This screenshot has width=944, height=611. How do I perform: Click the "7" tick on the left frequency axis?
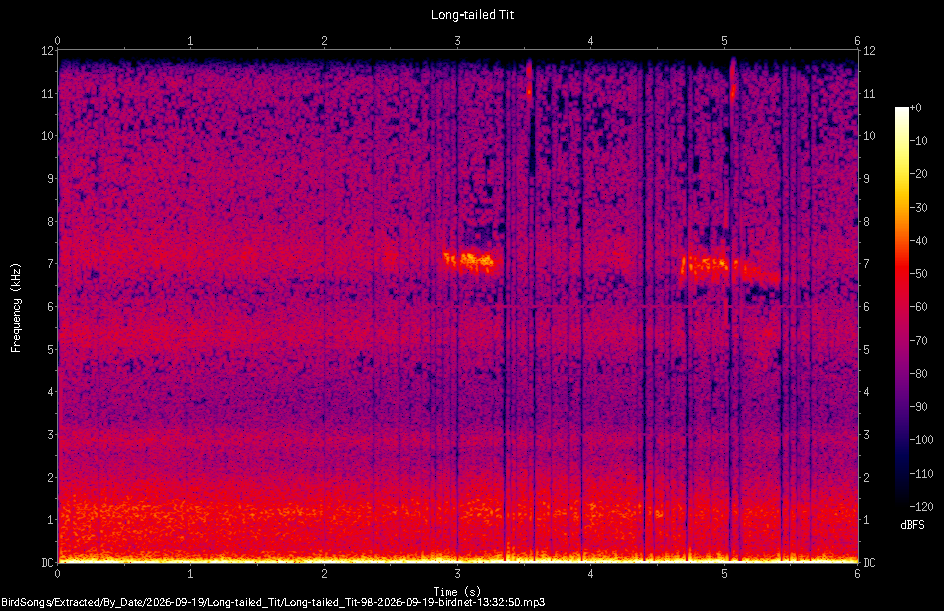tap(51, 264)
